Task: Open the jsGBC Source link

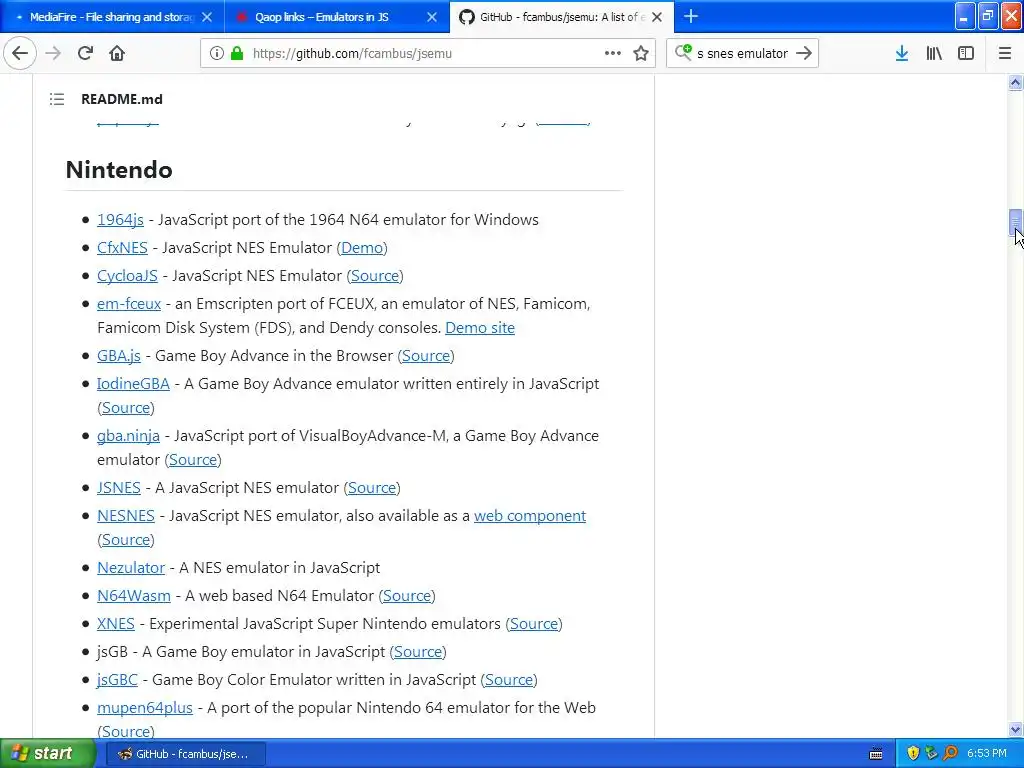Action: tap(509, 680)
